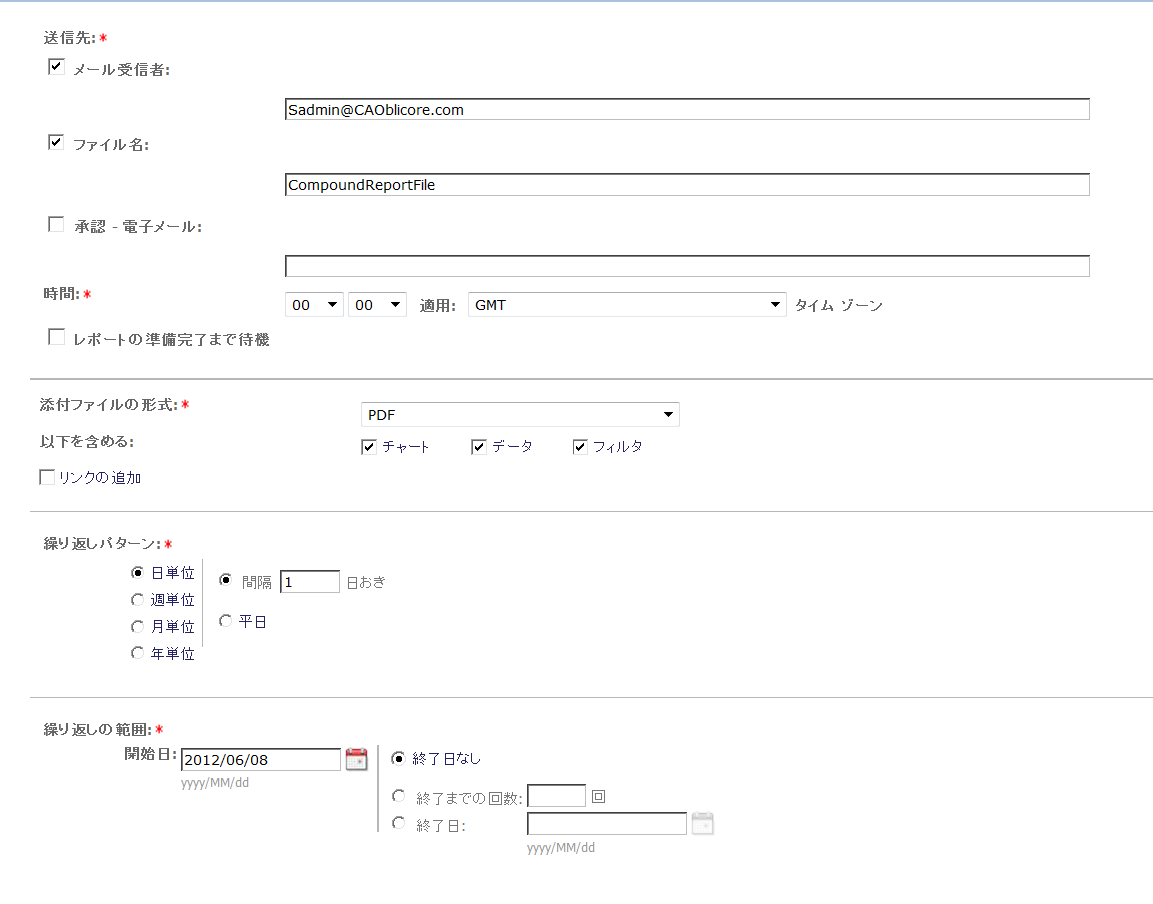The height and width of the screenshot is (904, 1153).
Task: Uncheck the ファイル名 checkbox
Action: click(56, 142)
